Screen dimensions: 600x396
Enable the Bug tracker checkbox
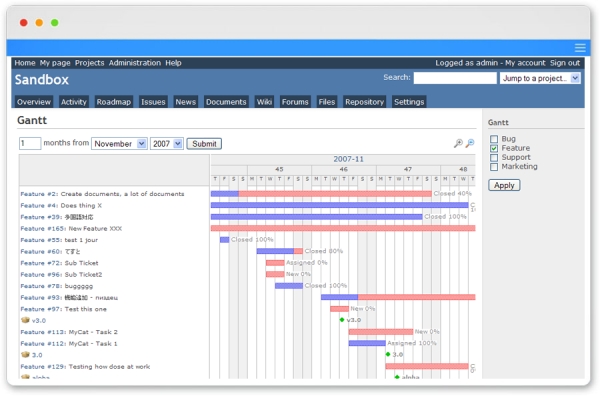pos(494,139)
